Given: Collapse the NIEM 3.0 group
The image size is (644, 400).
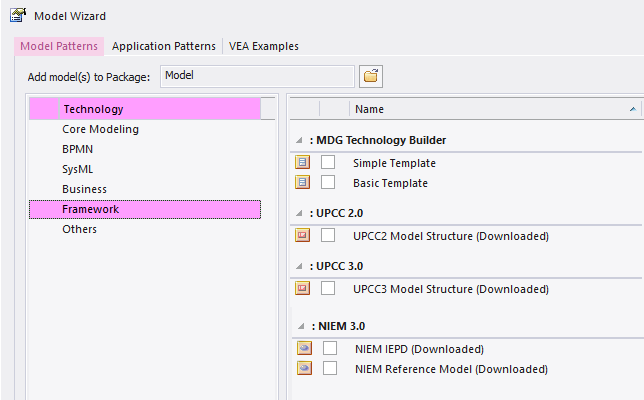Looking at the screenshot, I should pyautogui.click(x=300, y=327).
